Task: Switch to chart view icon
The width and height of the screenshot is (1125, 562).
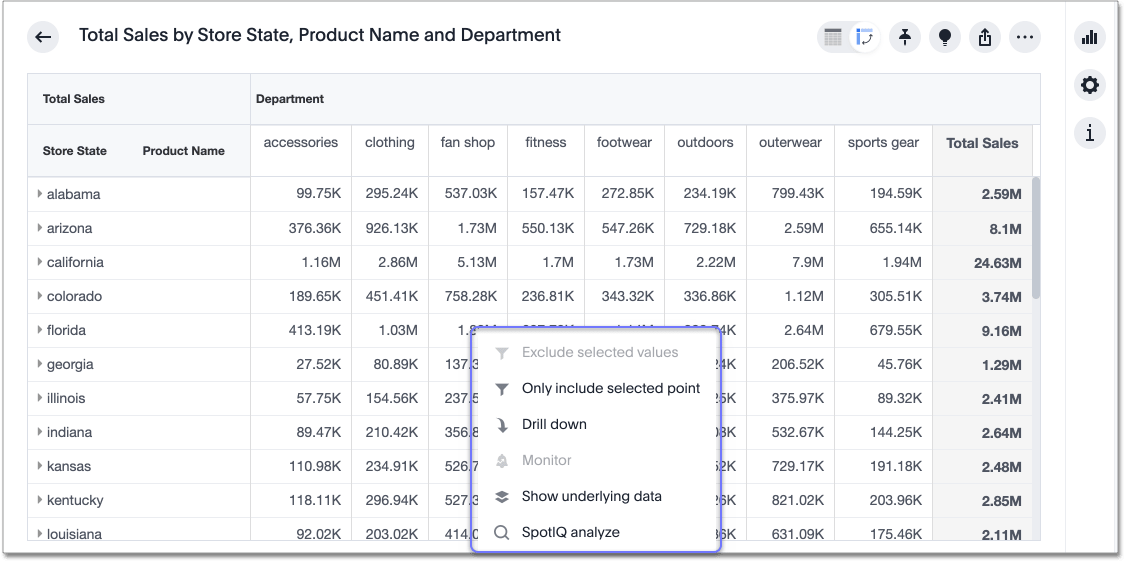Action: (x=865, y=37)
